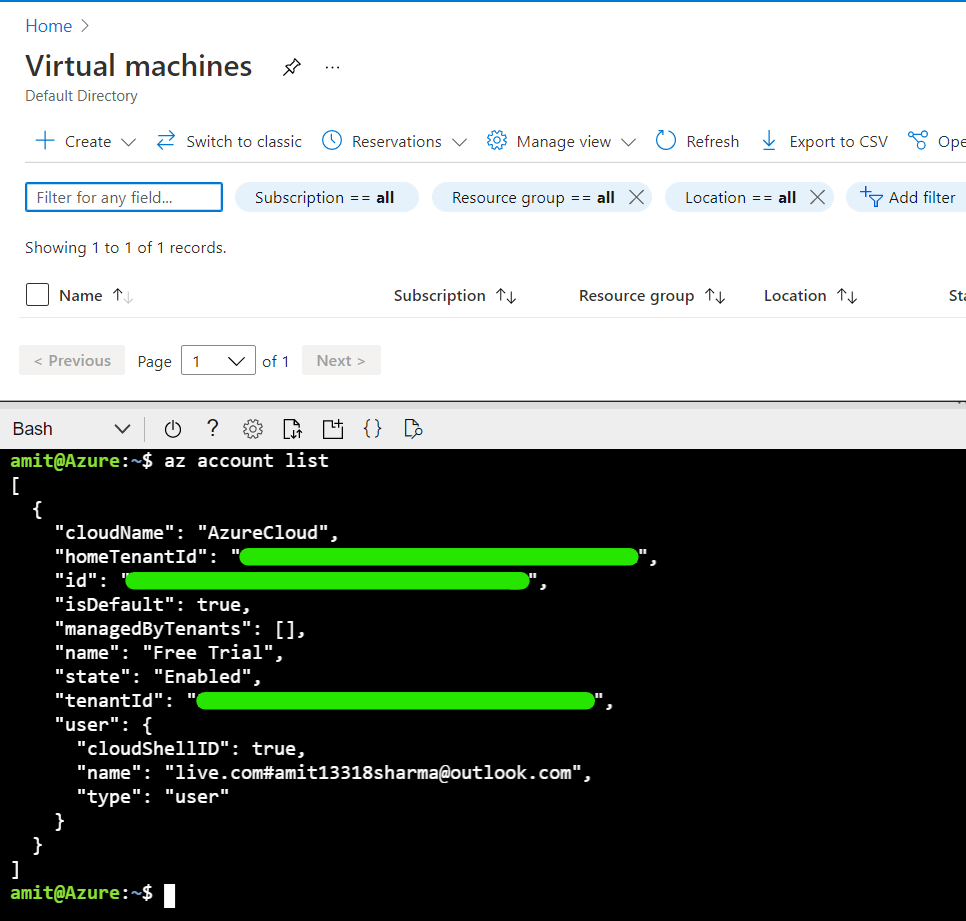Click the Default Directory subtitle
The width and height of the screenshot is (966, 921).
[x=81, y=96]
